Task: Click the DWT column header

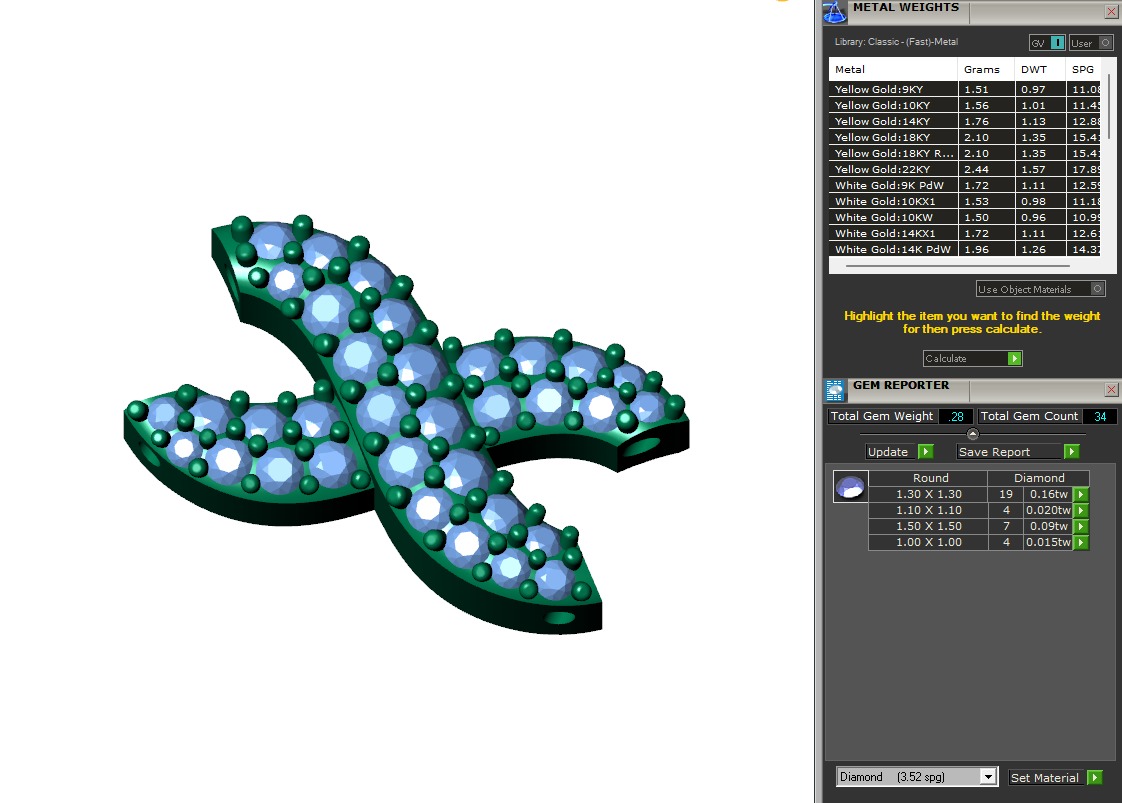Action: 1040,69
